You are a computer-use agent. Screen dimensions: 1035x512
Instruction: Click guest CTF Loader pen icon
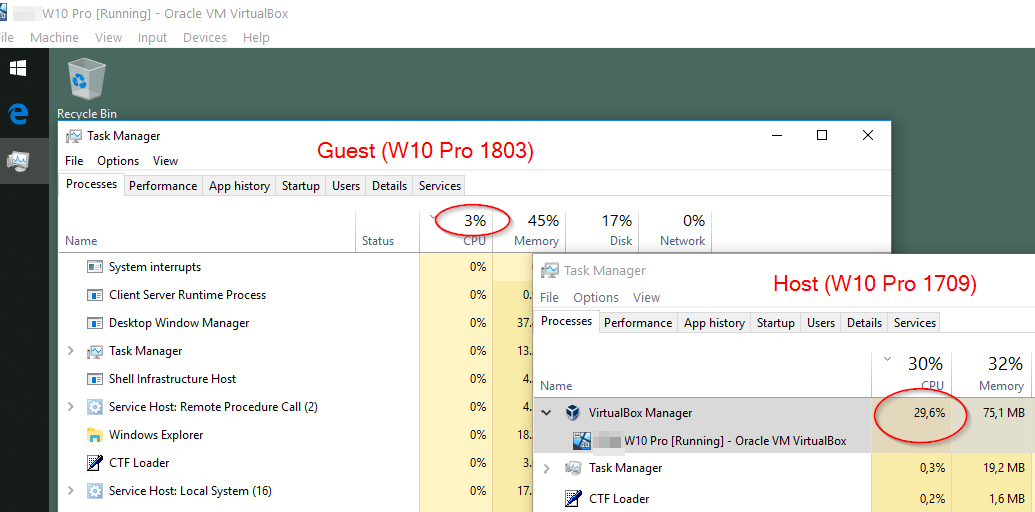pos(95,463)
